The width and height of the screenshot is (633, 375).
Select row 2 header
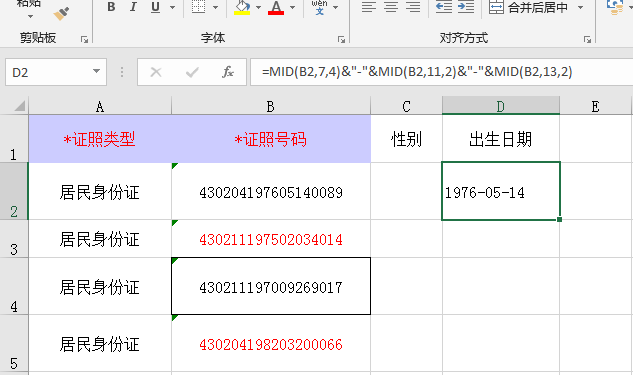coord(14,191)
